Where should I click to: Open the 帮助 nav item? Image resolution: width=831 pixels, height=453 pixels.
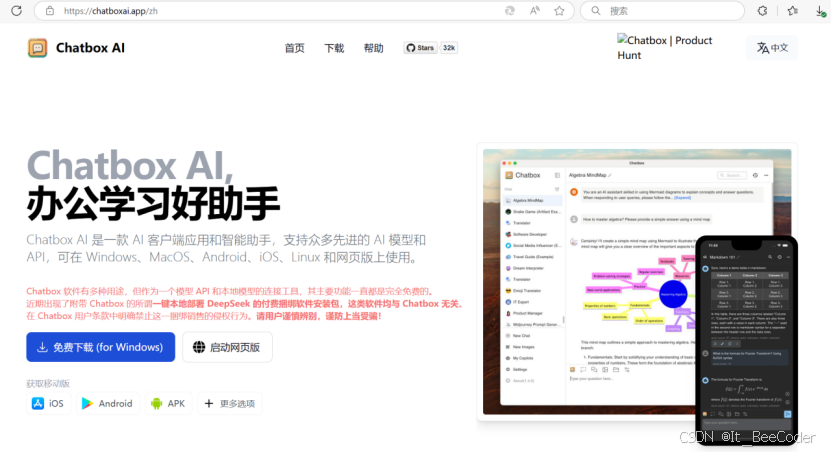[374, 48]
